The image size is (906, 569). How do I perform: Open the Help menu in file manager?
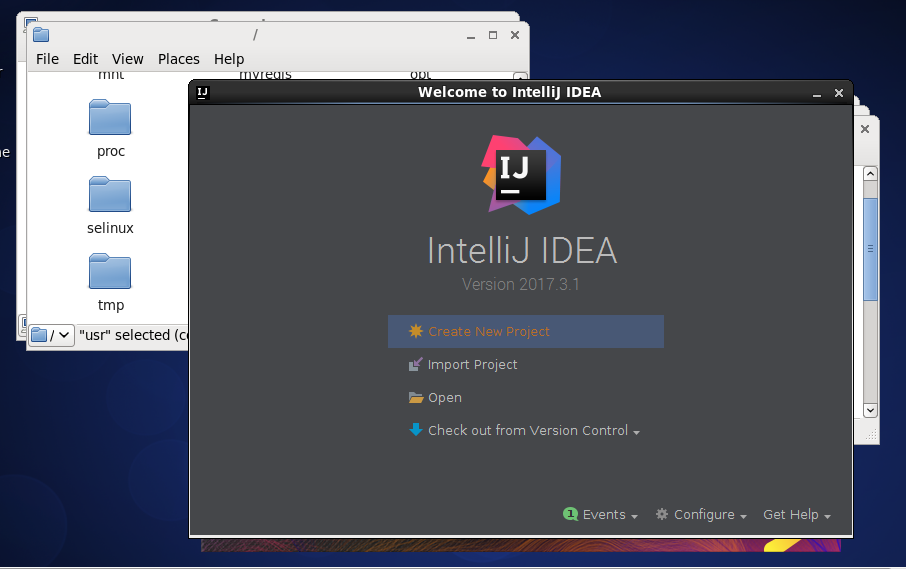(x=229, y=59)
